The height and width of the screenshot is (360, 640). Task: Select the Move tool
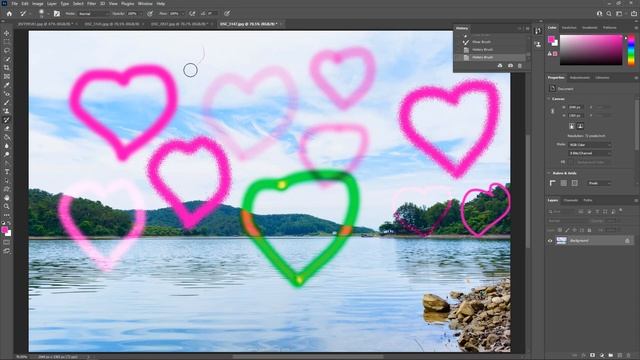7,33
